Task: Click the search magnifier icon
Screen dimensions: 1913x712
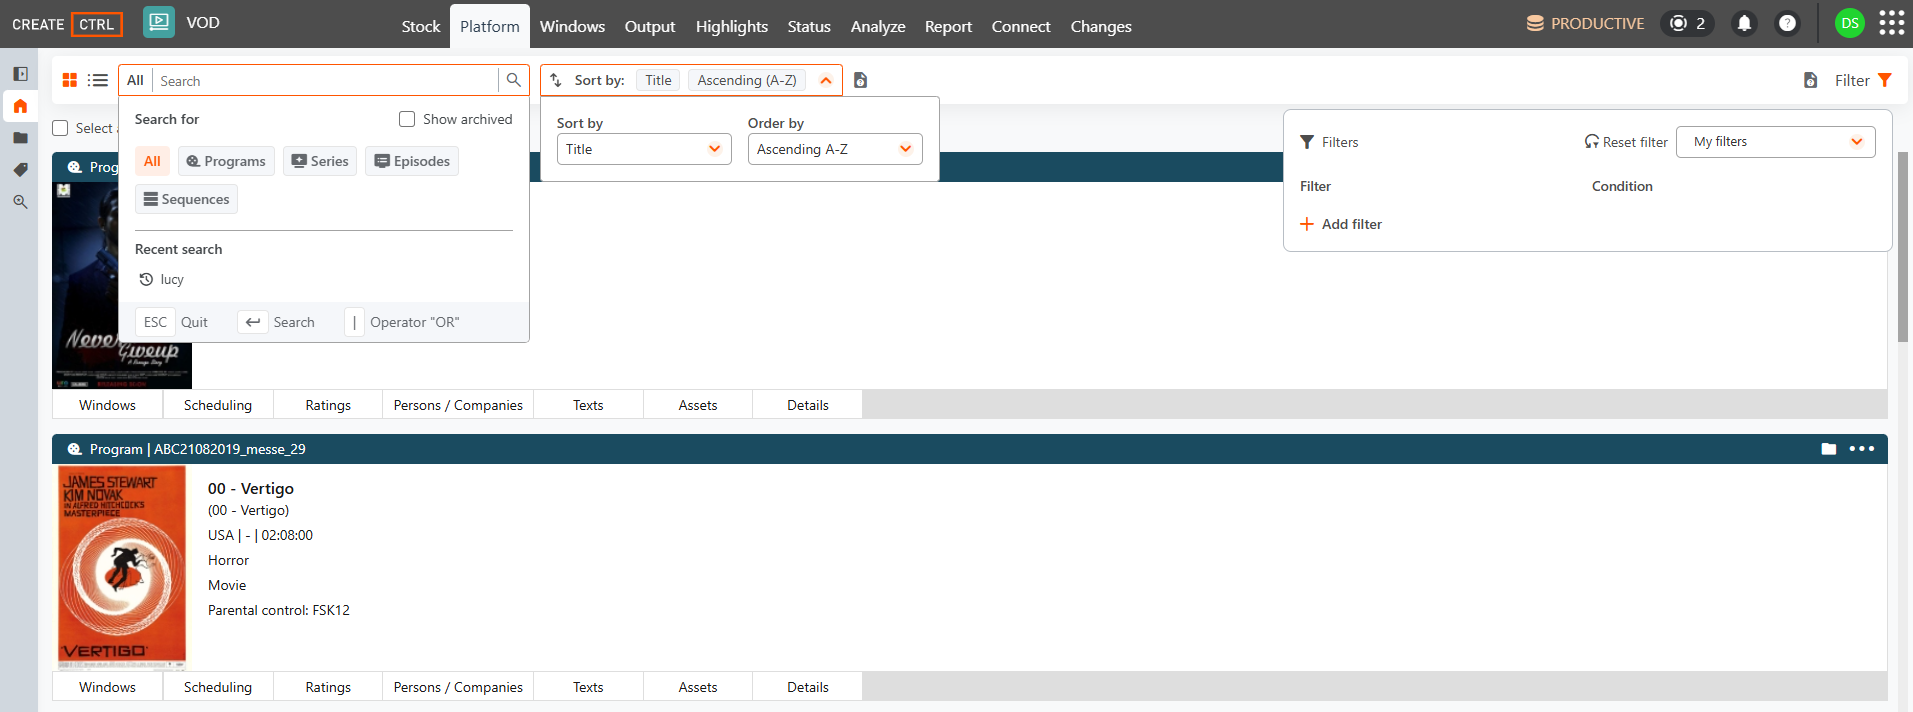Action: pos(514,80)
